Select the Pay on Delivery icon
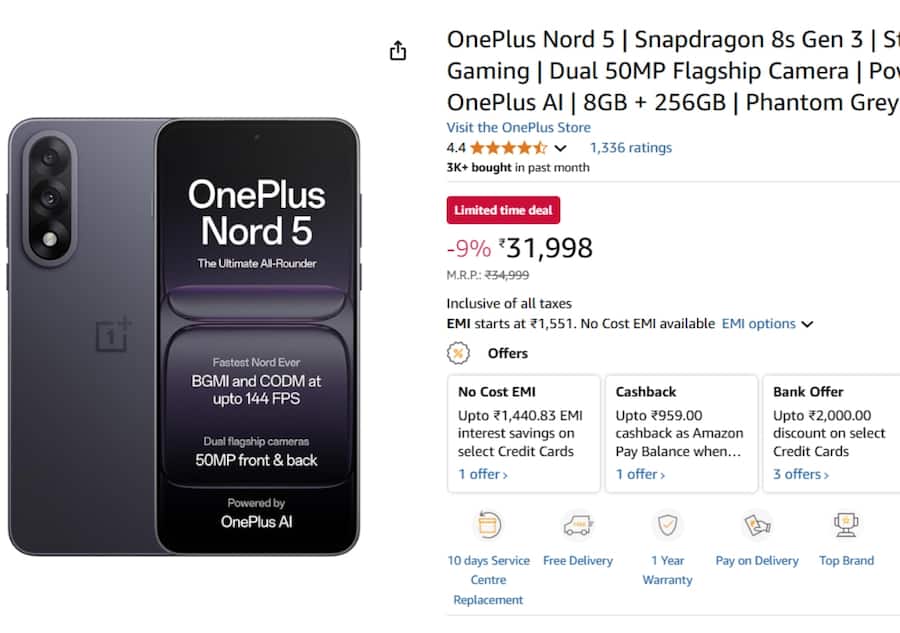 tap(756, 524)
